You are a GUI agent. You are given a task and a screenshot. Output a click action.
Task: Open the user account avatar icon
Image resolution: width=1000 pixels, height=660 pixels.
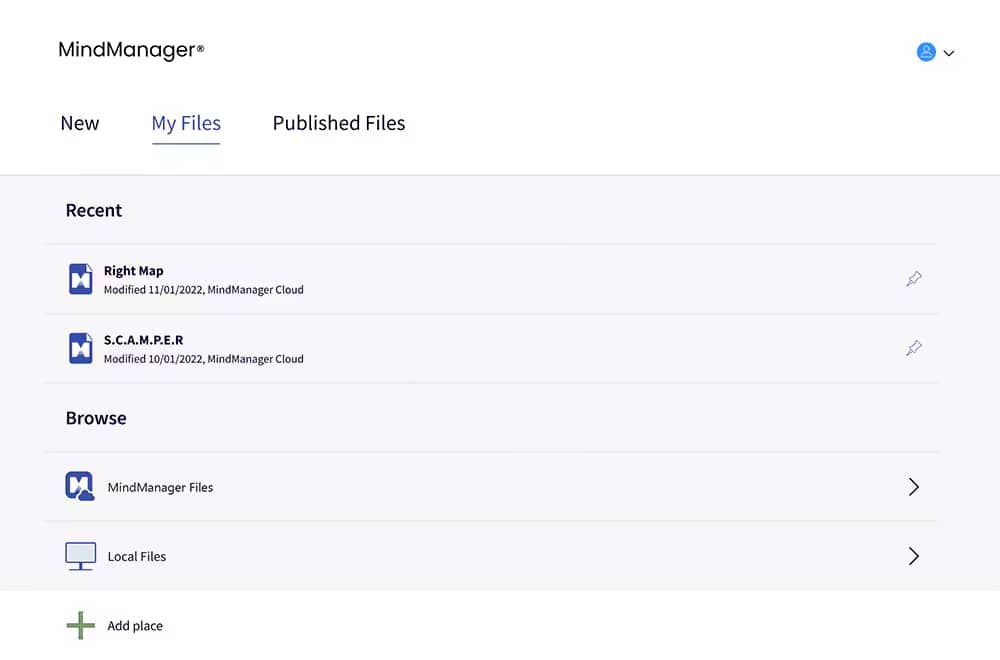tap(925, 52)
